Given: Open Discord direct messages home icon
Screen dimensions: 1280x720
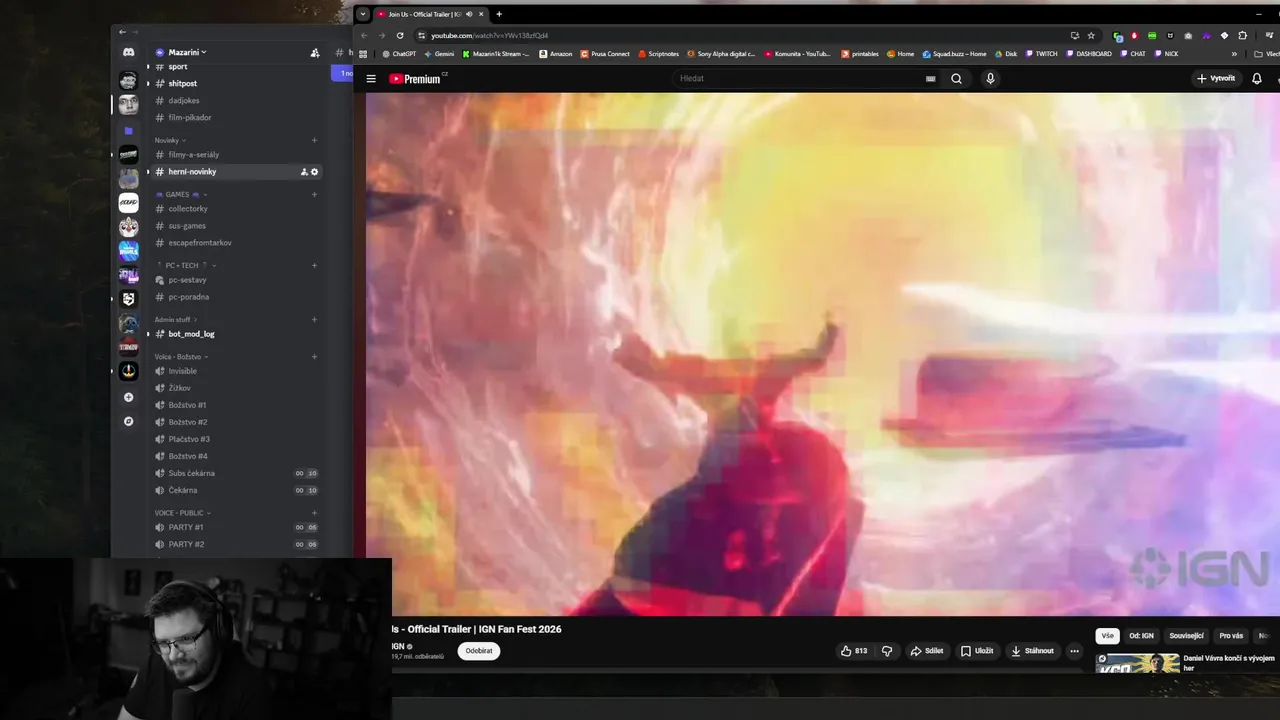Looking at the screenshot, I should coord(128,52).
